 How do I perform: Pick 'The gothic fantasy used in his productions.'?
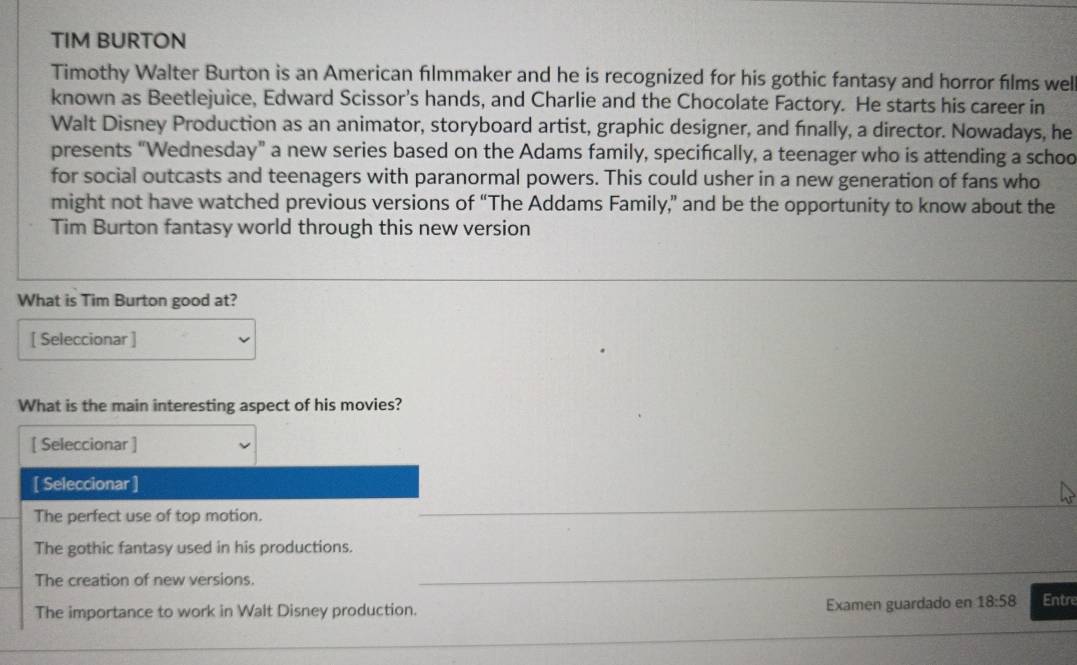tap(193, 548)
